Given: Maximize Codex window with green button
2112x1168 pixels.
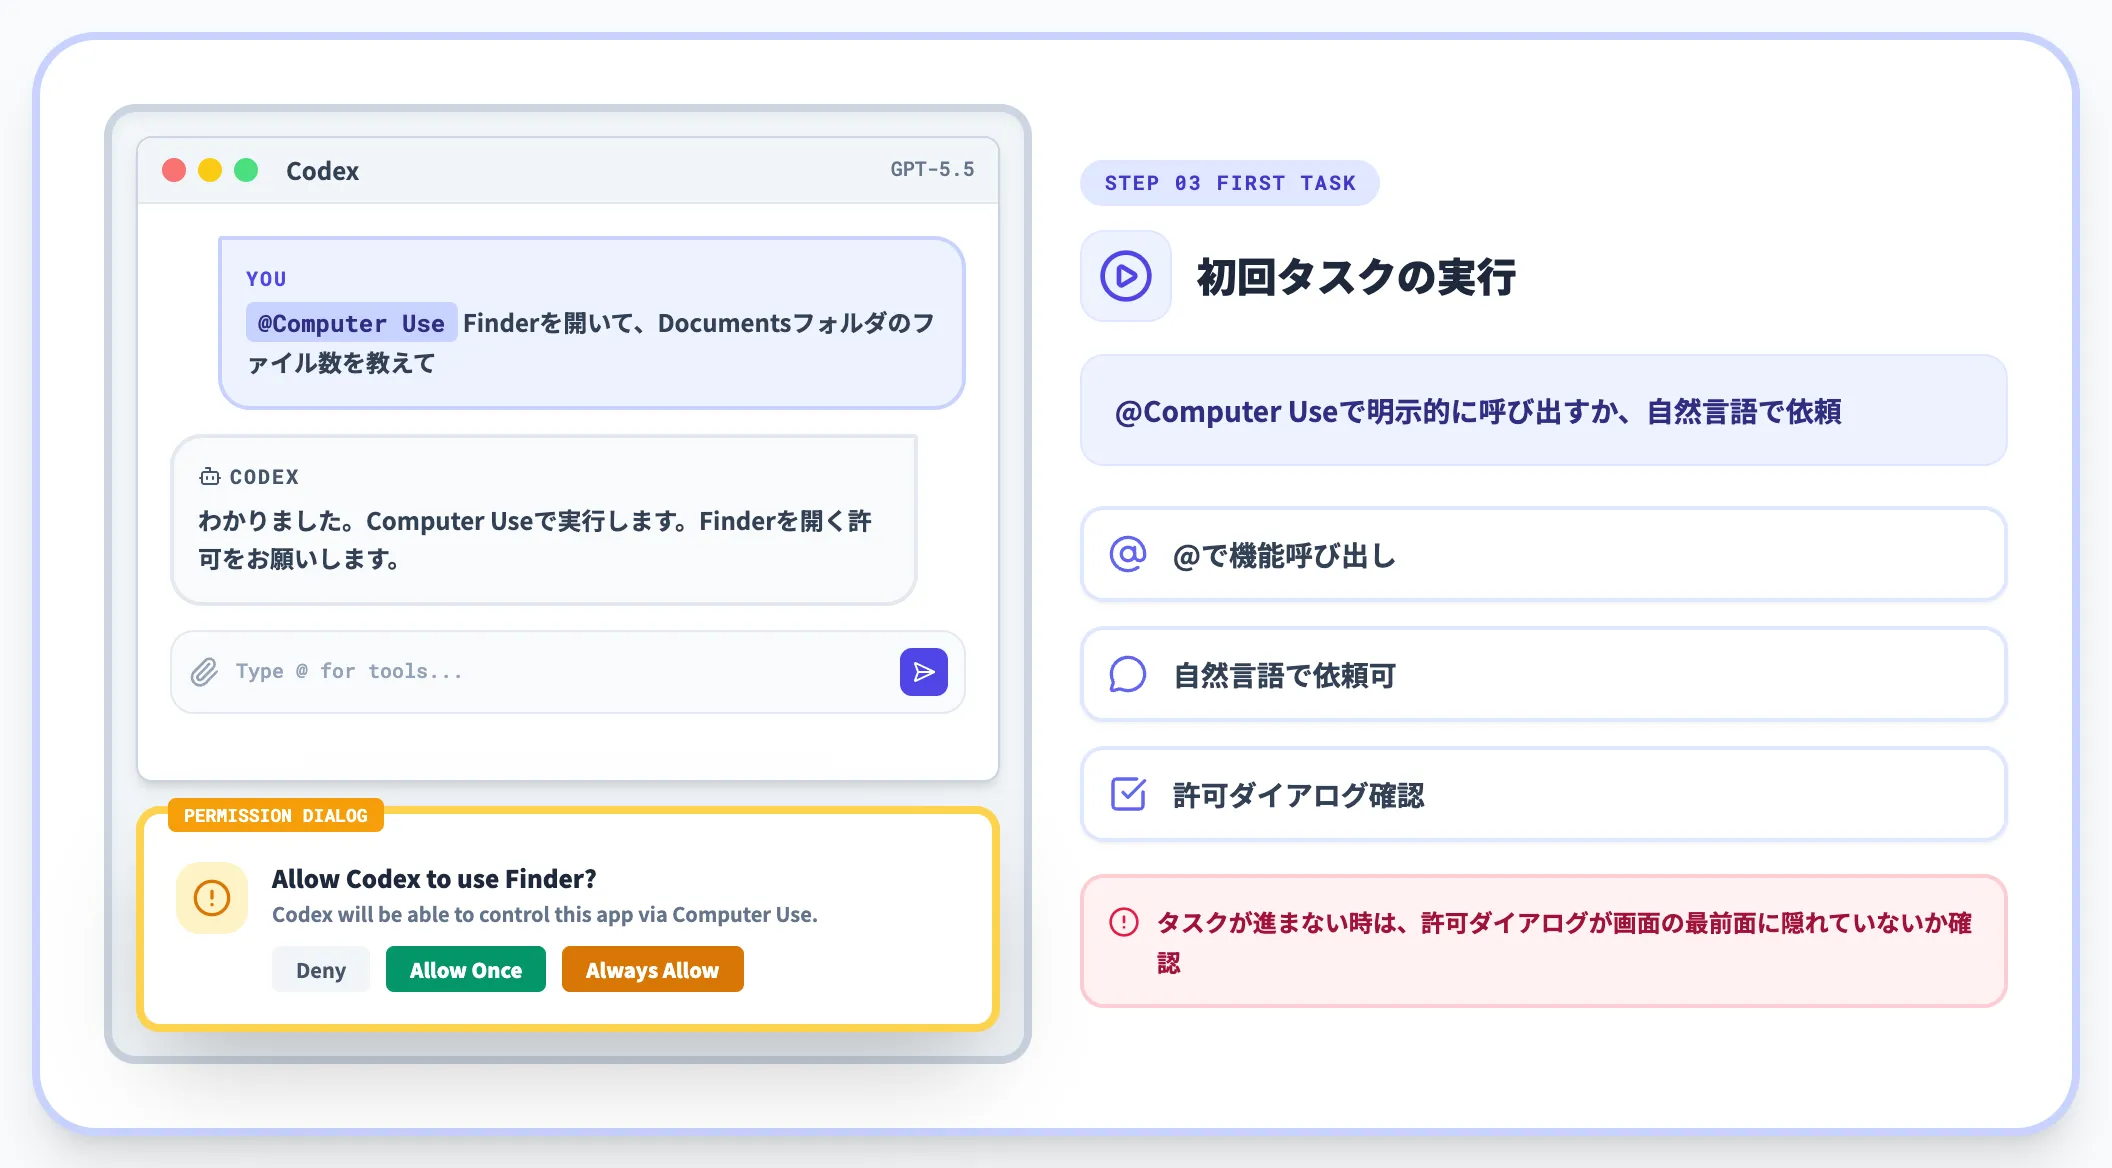Looking at the screenshot, I should tap(246, 170).
